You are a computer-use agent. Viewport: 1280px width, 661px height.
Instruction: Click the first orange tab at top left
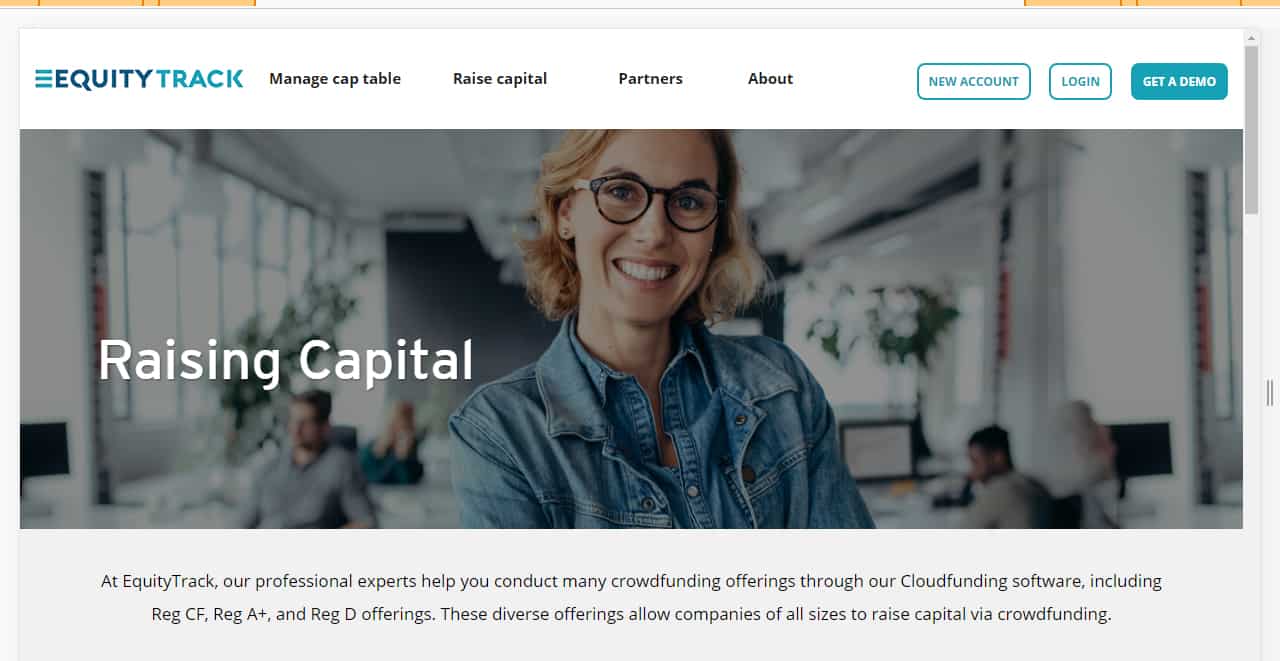19,2
